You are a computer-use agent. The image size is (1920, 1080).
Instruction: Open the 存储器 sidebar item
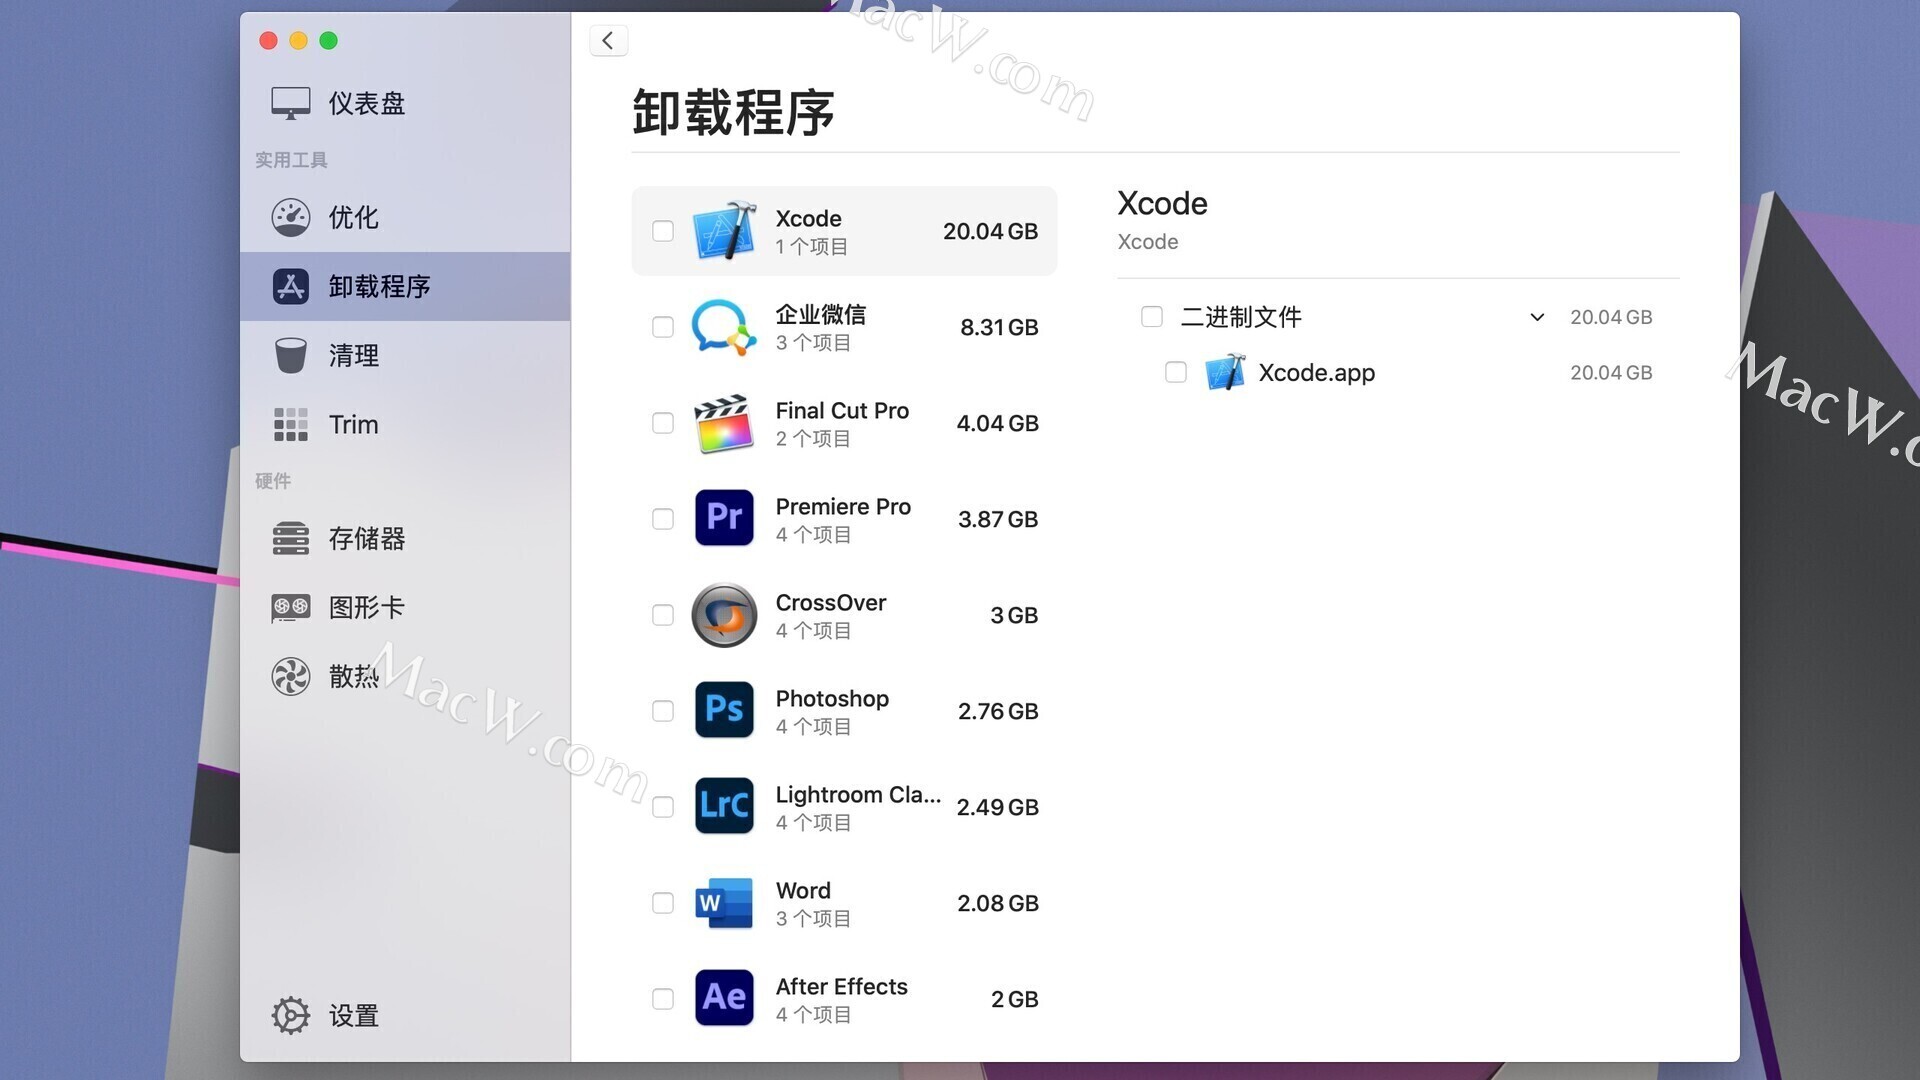tap(405, 538)
